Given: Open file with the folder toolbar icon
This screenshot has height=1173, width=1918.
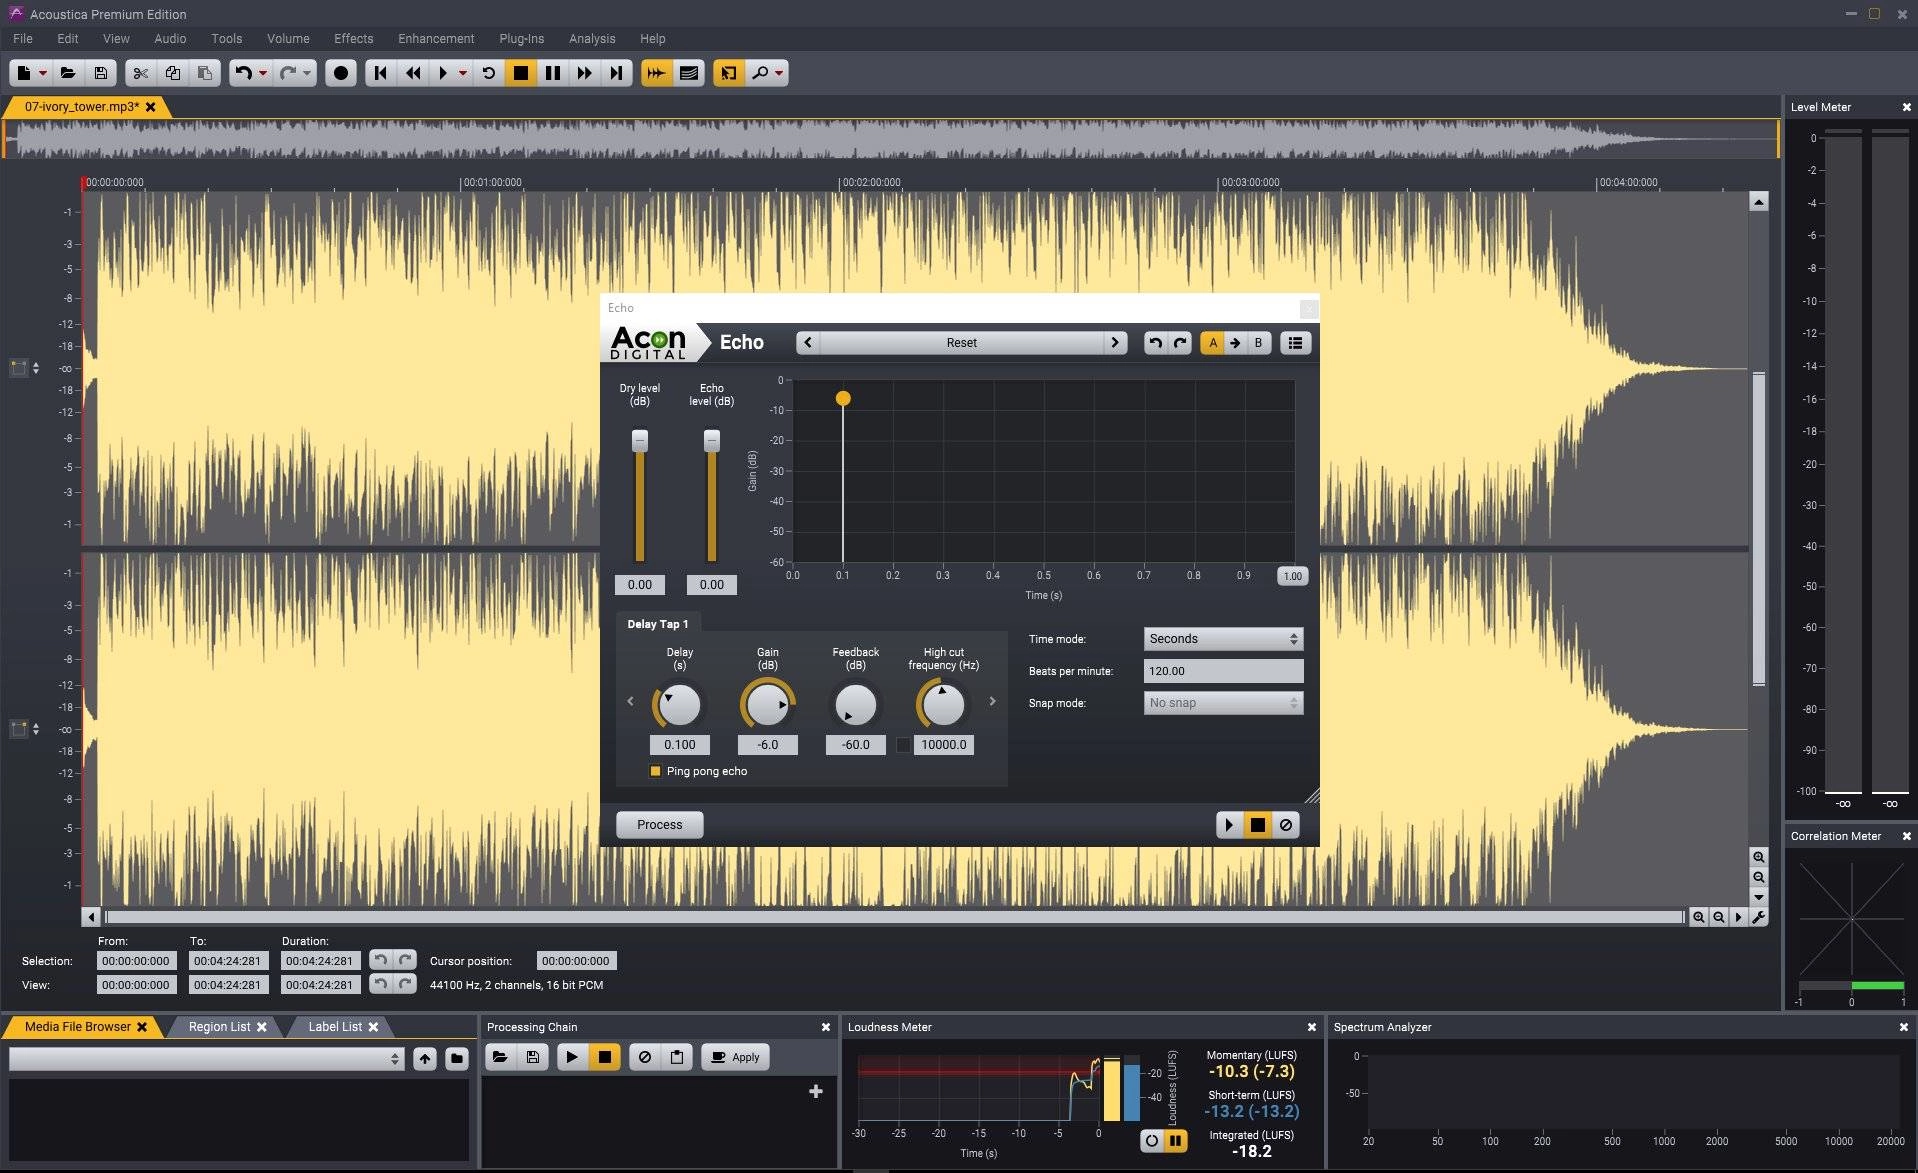Looking at the screenshot, I should click(x=68, y=73).
